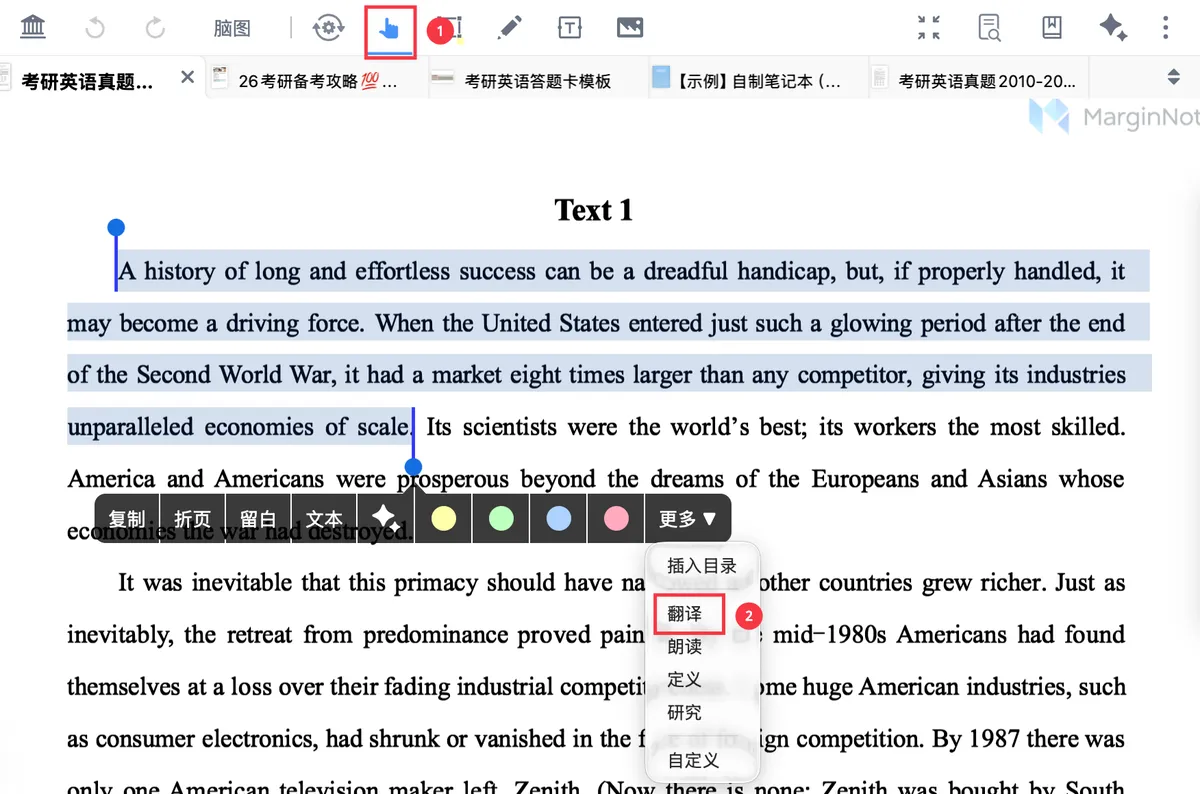Screen dimensions: 1200x794
Task: Open the vertical three-dot menu
Action: click(1166, 28)
